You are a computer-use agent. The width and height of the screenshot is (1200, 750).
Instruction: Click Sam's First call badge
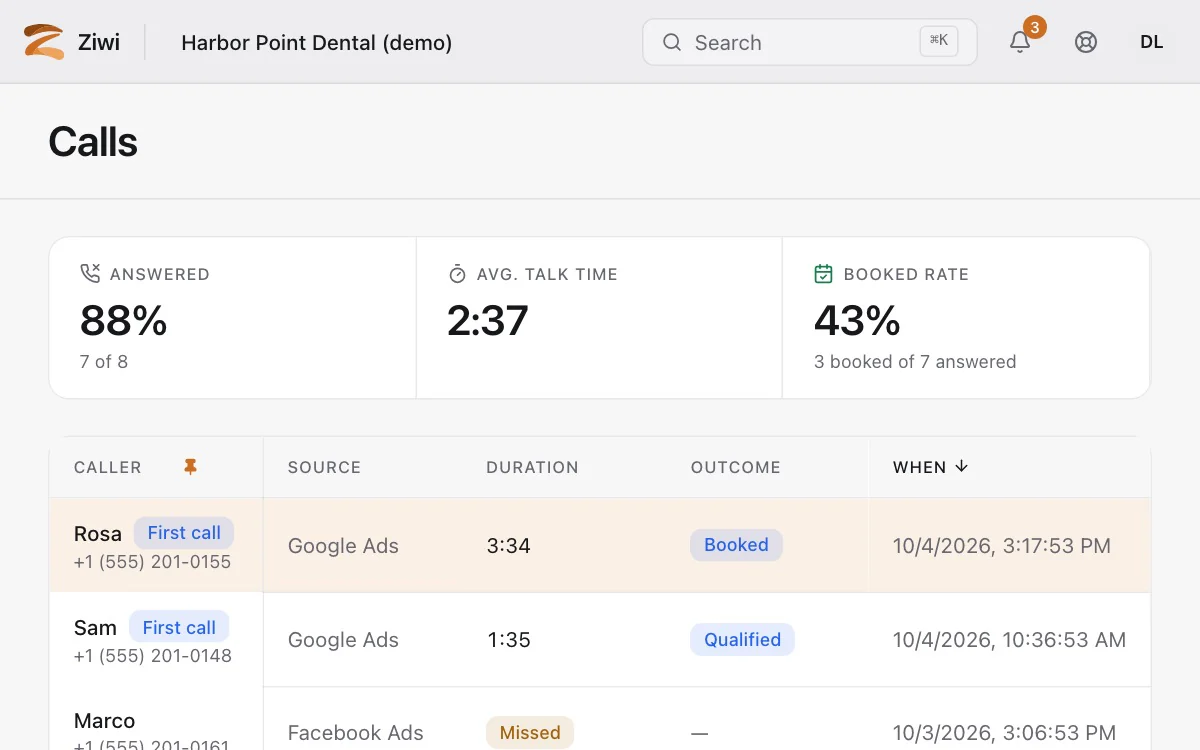(x=179, y=627)
